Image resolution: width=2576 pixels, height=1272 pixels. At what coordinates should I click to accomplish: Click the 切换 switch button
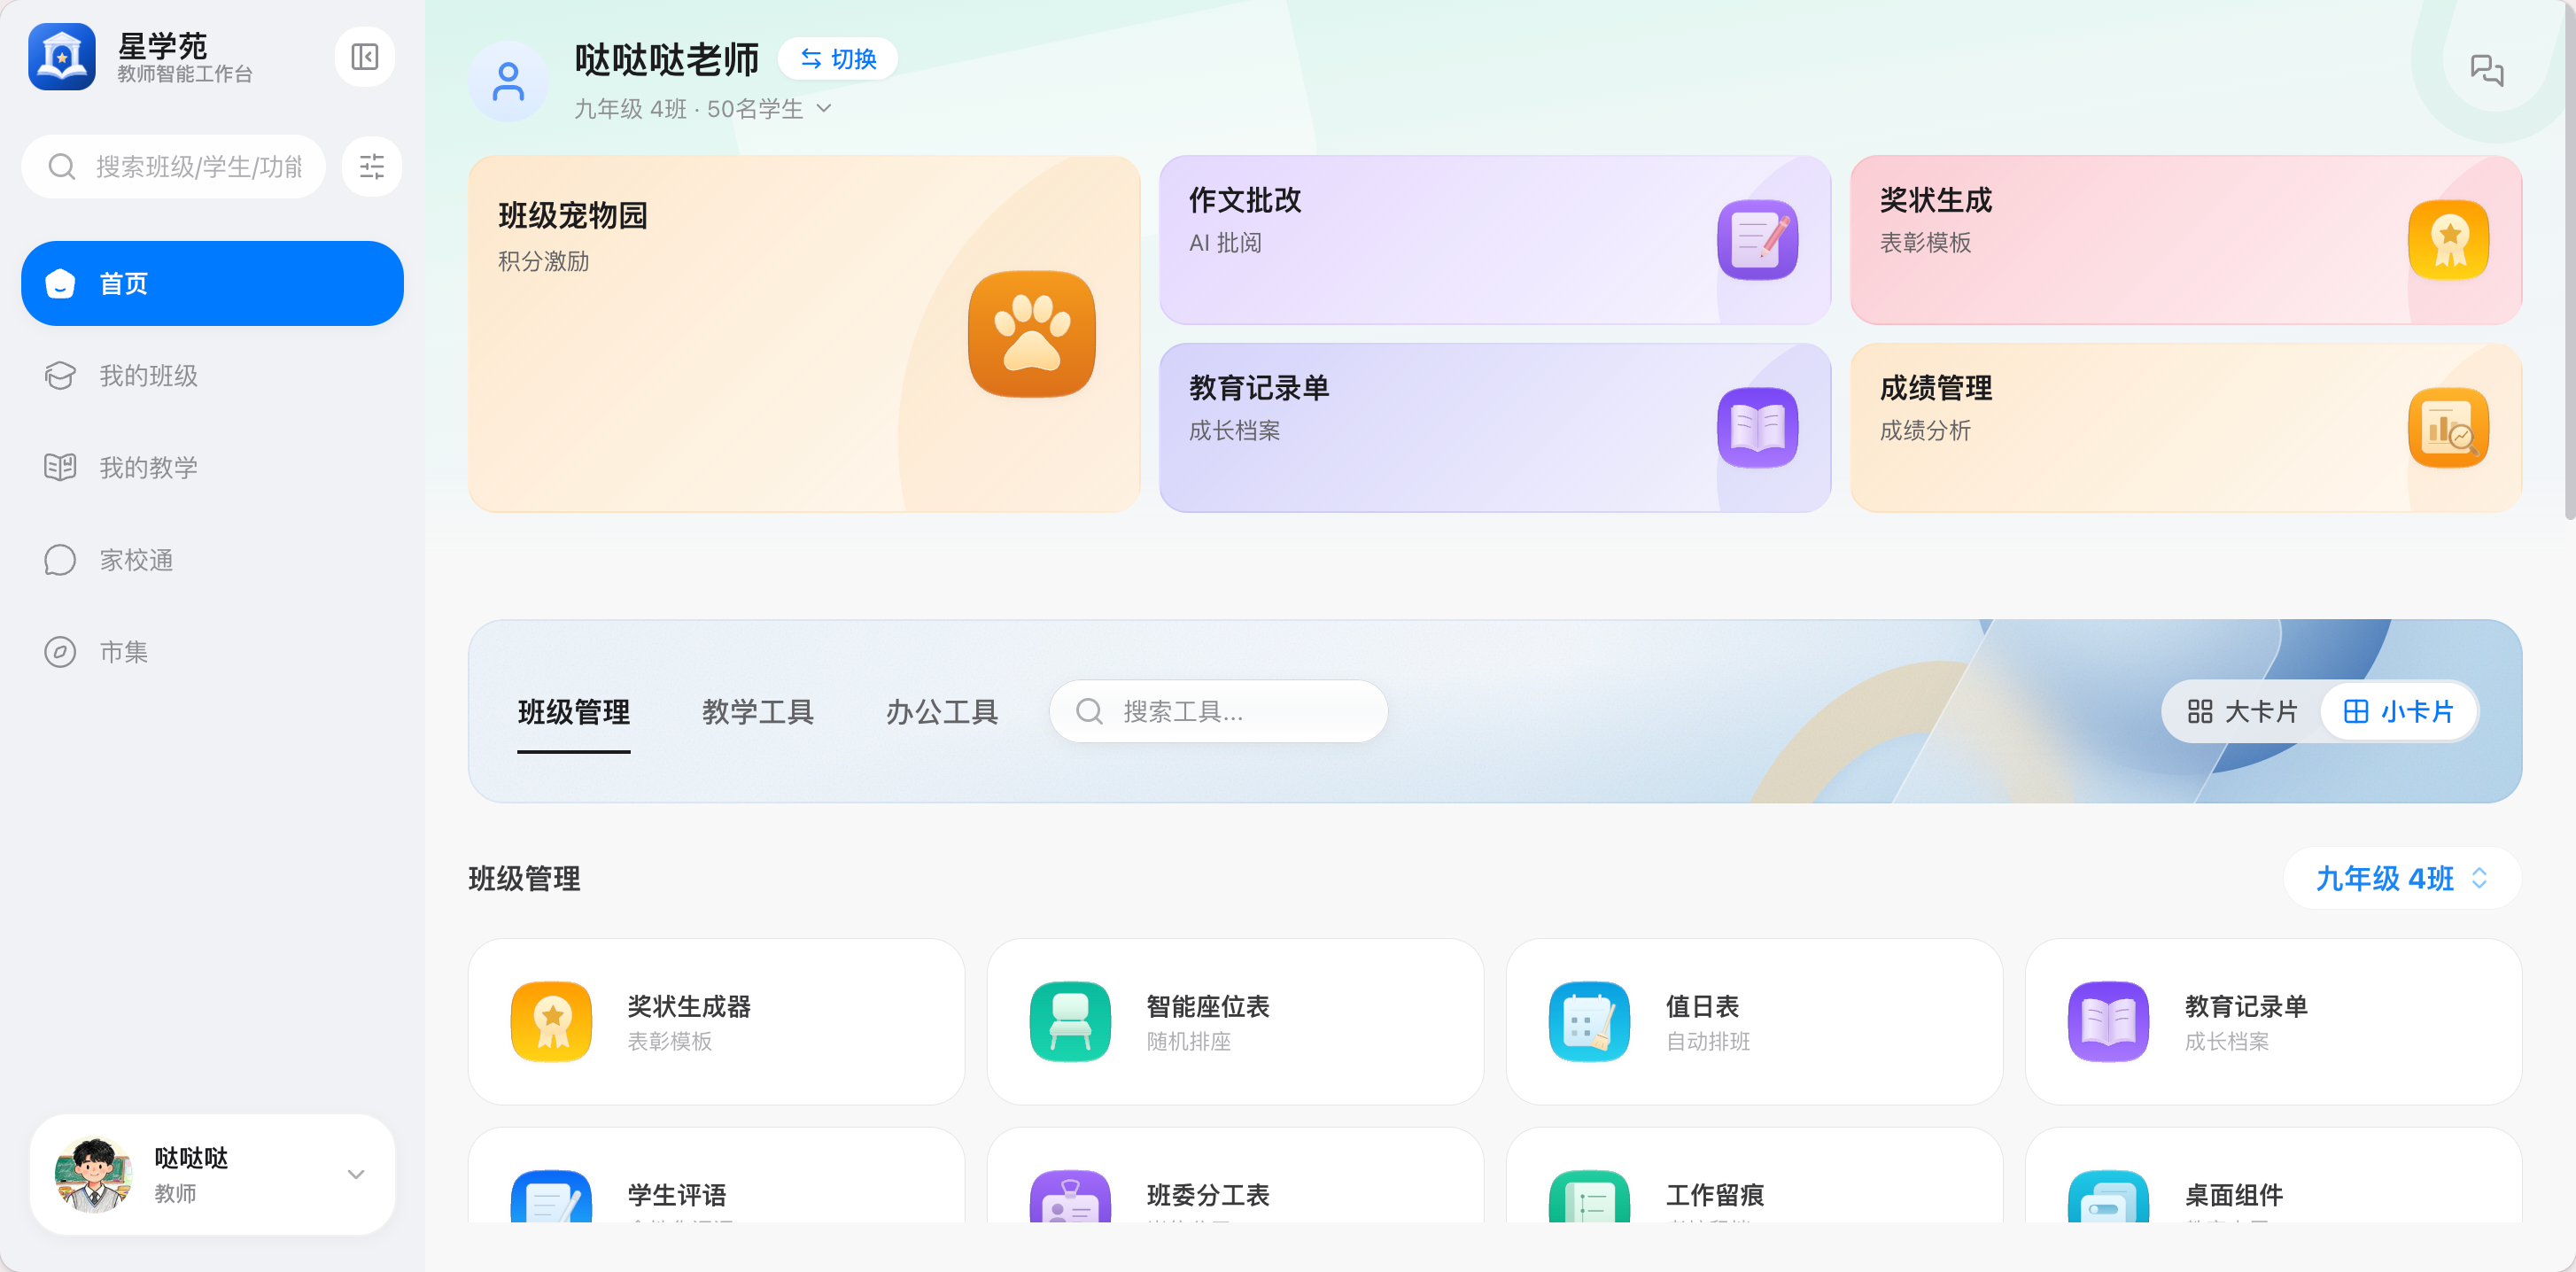[838, 59]
